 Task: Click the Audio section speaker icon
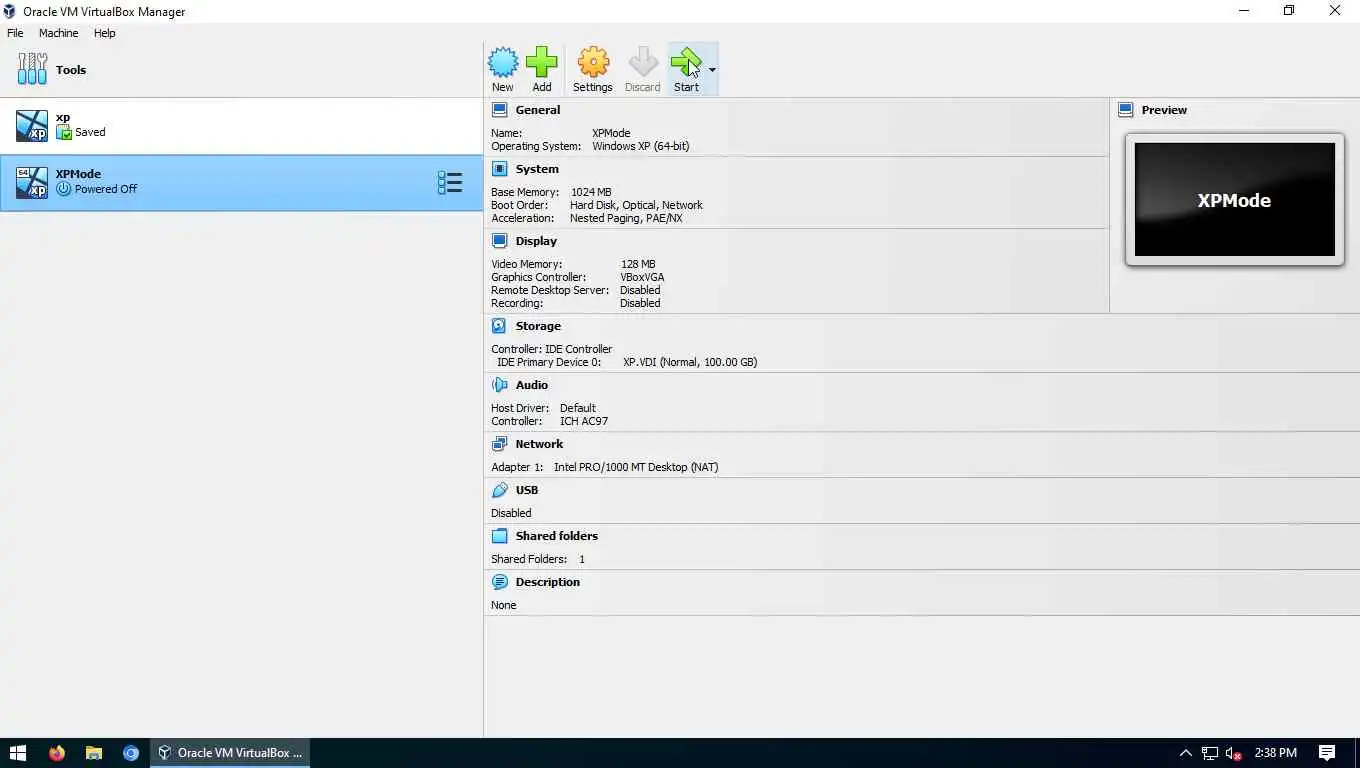pos(500,385)
